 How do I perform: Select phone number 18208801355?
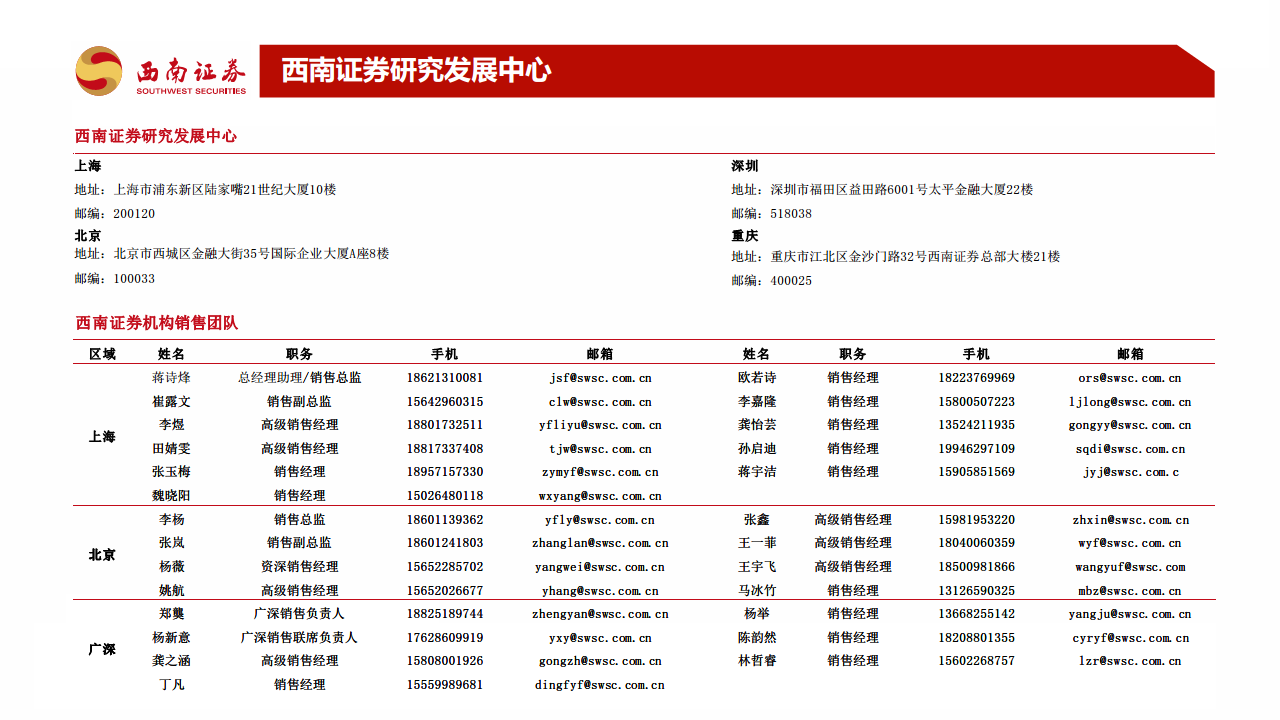coord(976,638)
